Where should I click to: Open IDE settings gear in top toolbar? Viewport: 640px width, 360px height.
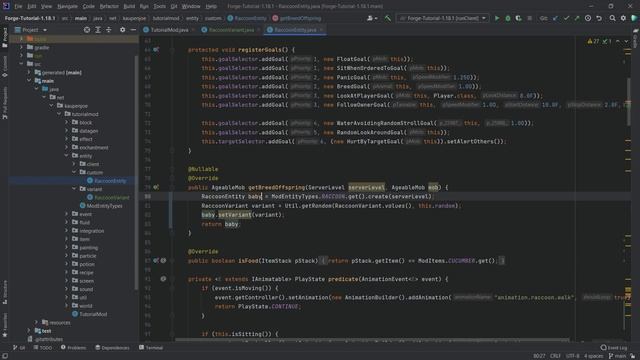coord(623,18)
